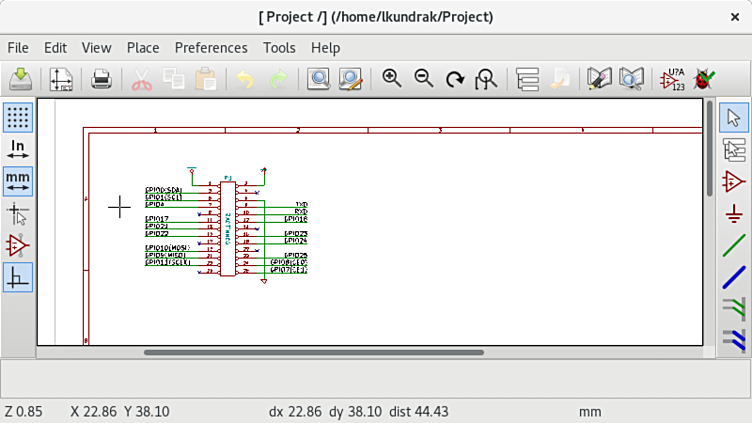Switch units to inches

(18, 149)
